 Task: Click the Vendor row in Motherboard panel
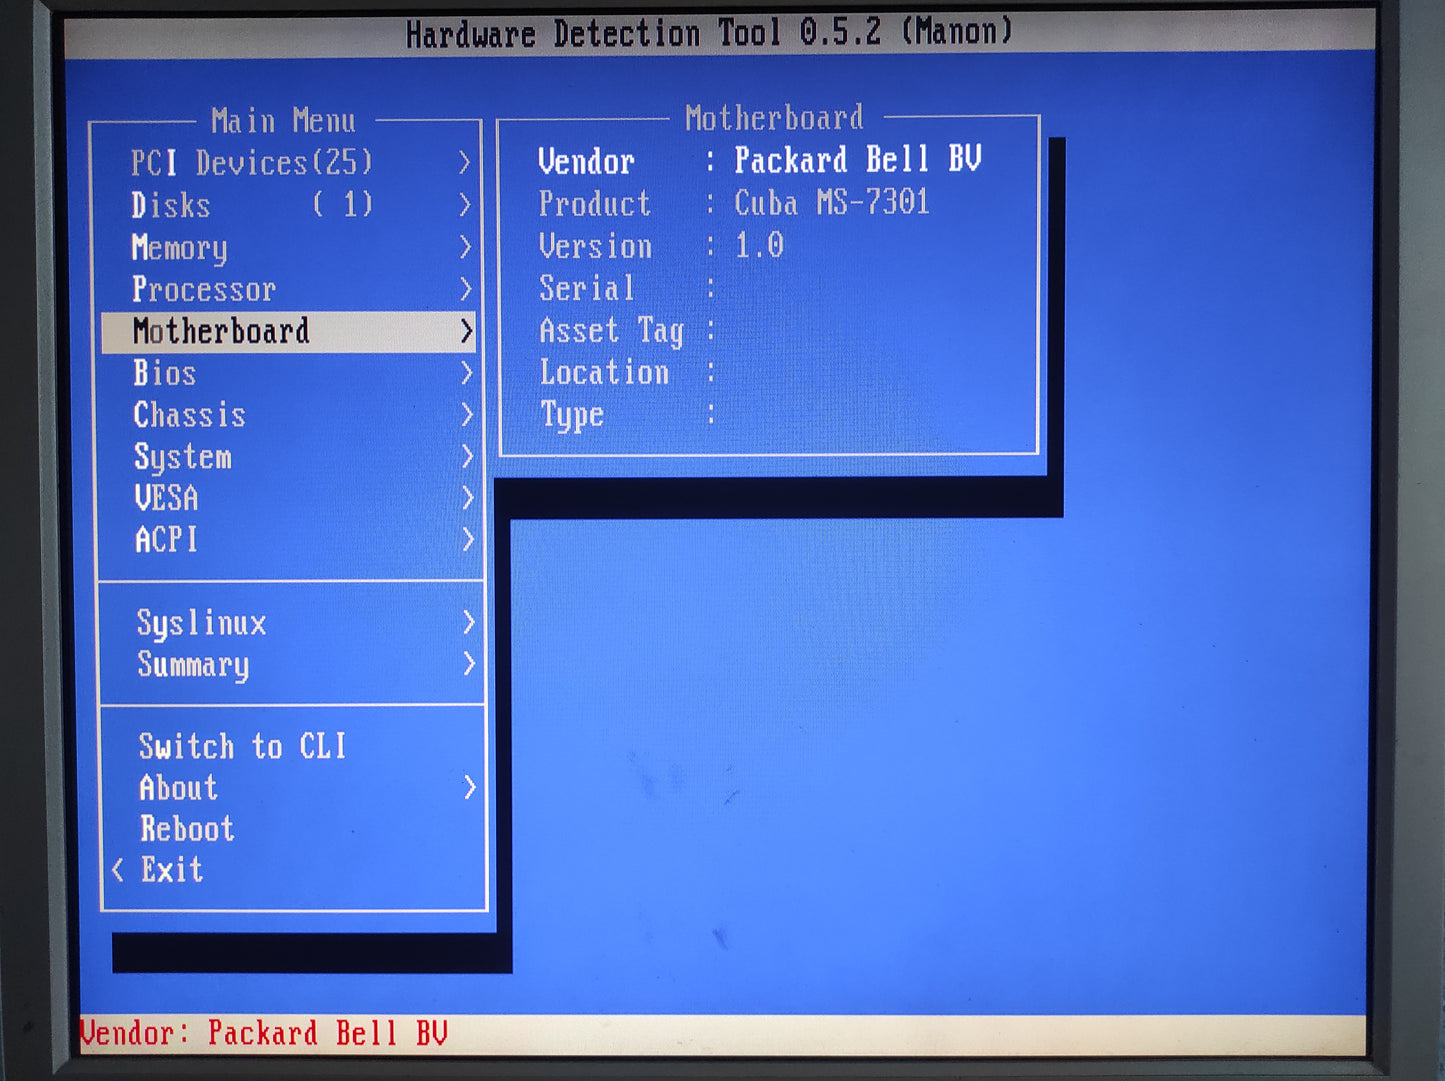point(760,161)
